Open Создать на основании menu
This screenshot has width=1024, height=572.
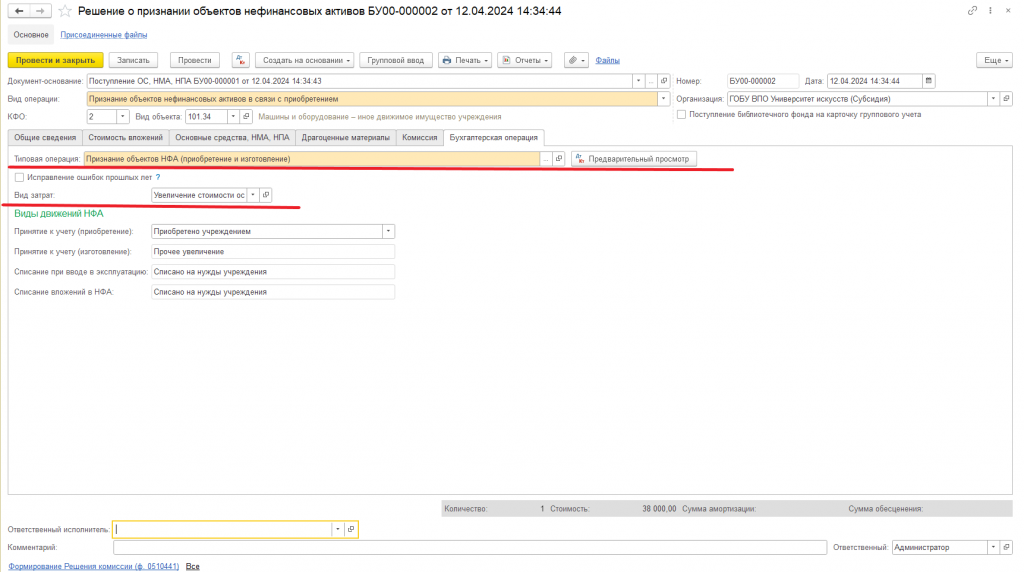tap(304, 60)
